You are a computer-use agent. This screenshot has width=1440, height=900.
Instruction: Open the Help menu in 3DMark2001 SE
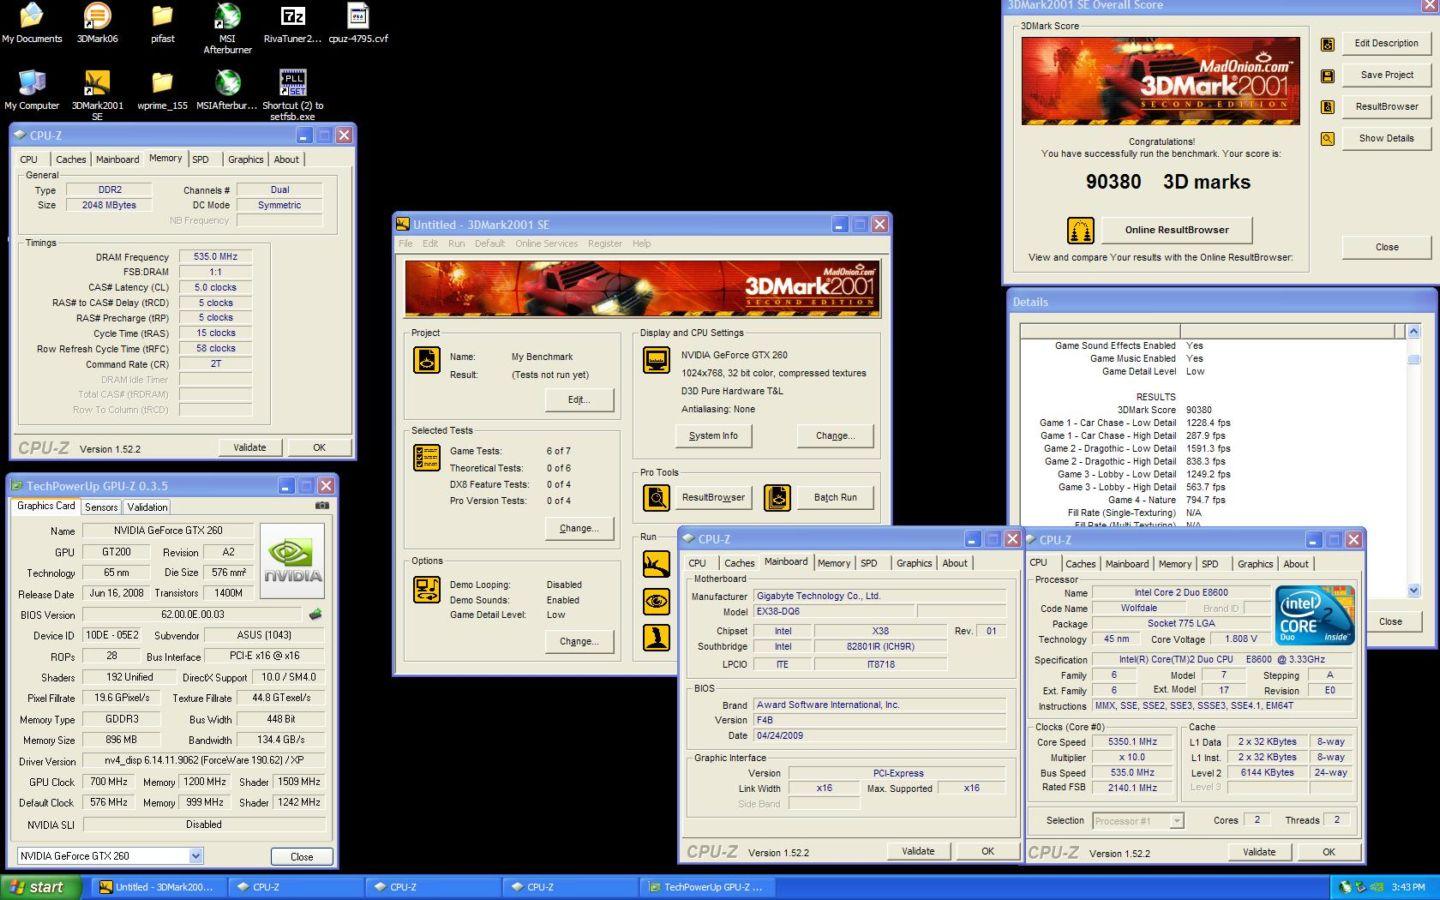tap(641, 243)
